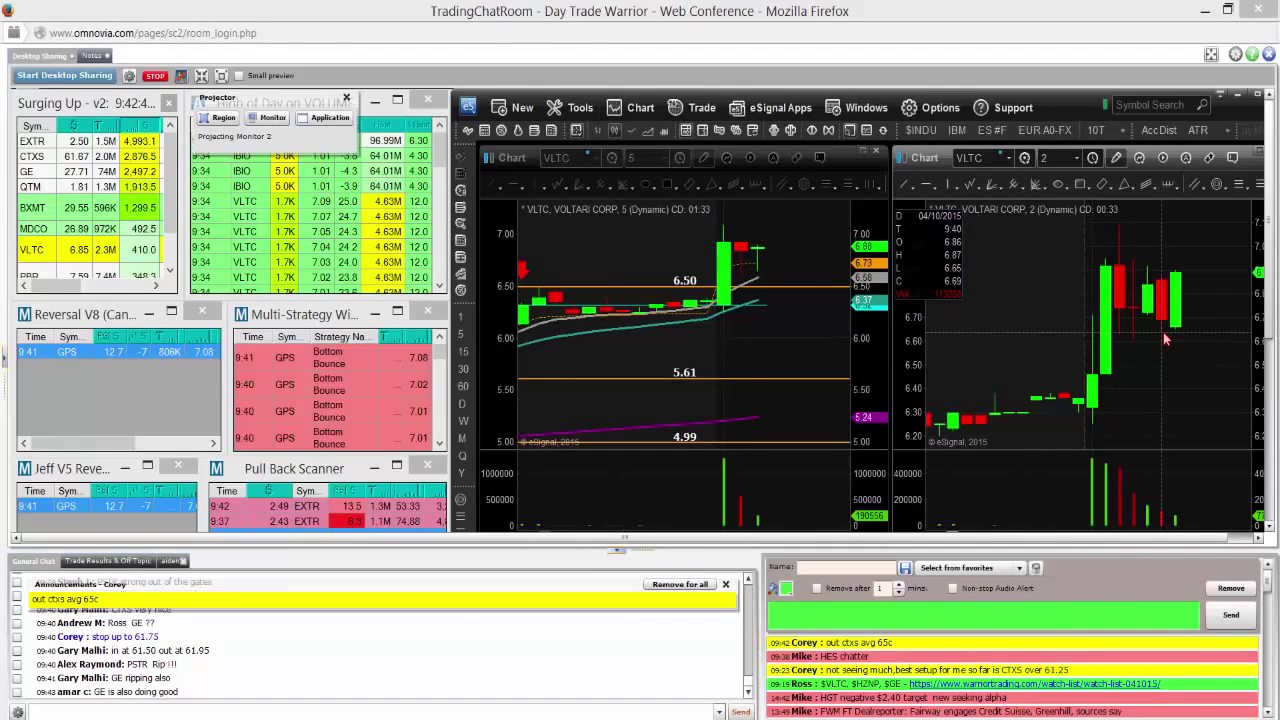
Task: Select Region in the Projector panel
Action: [x=217, y=118]
